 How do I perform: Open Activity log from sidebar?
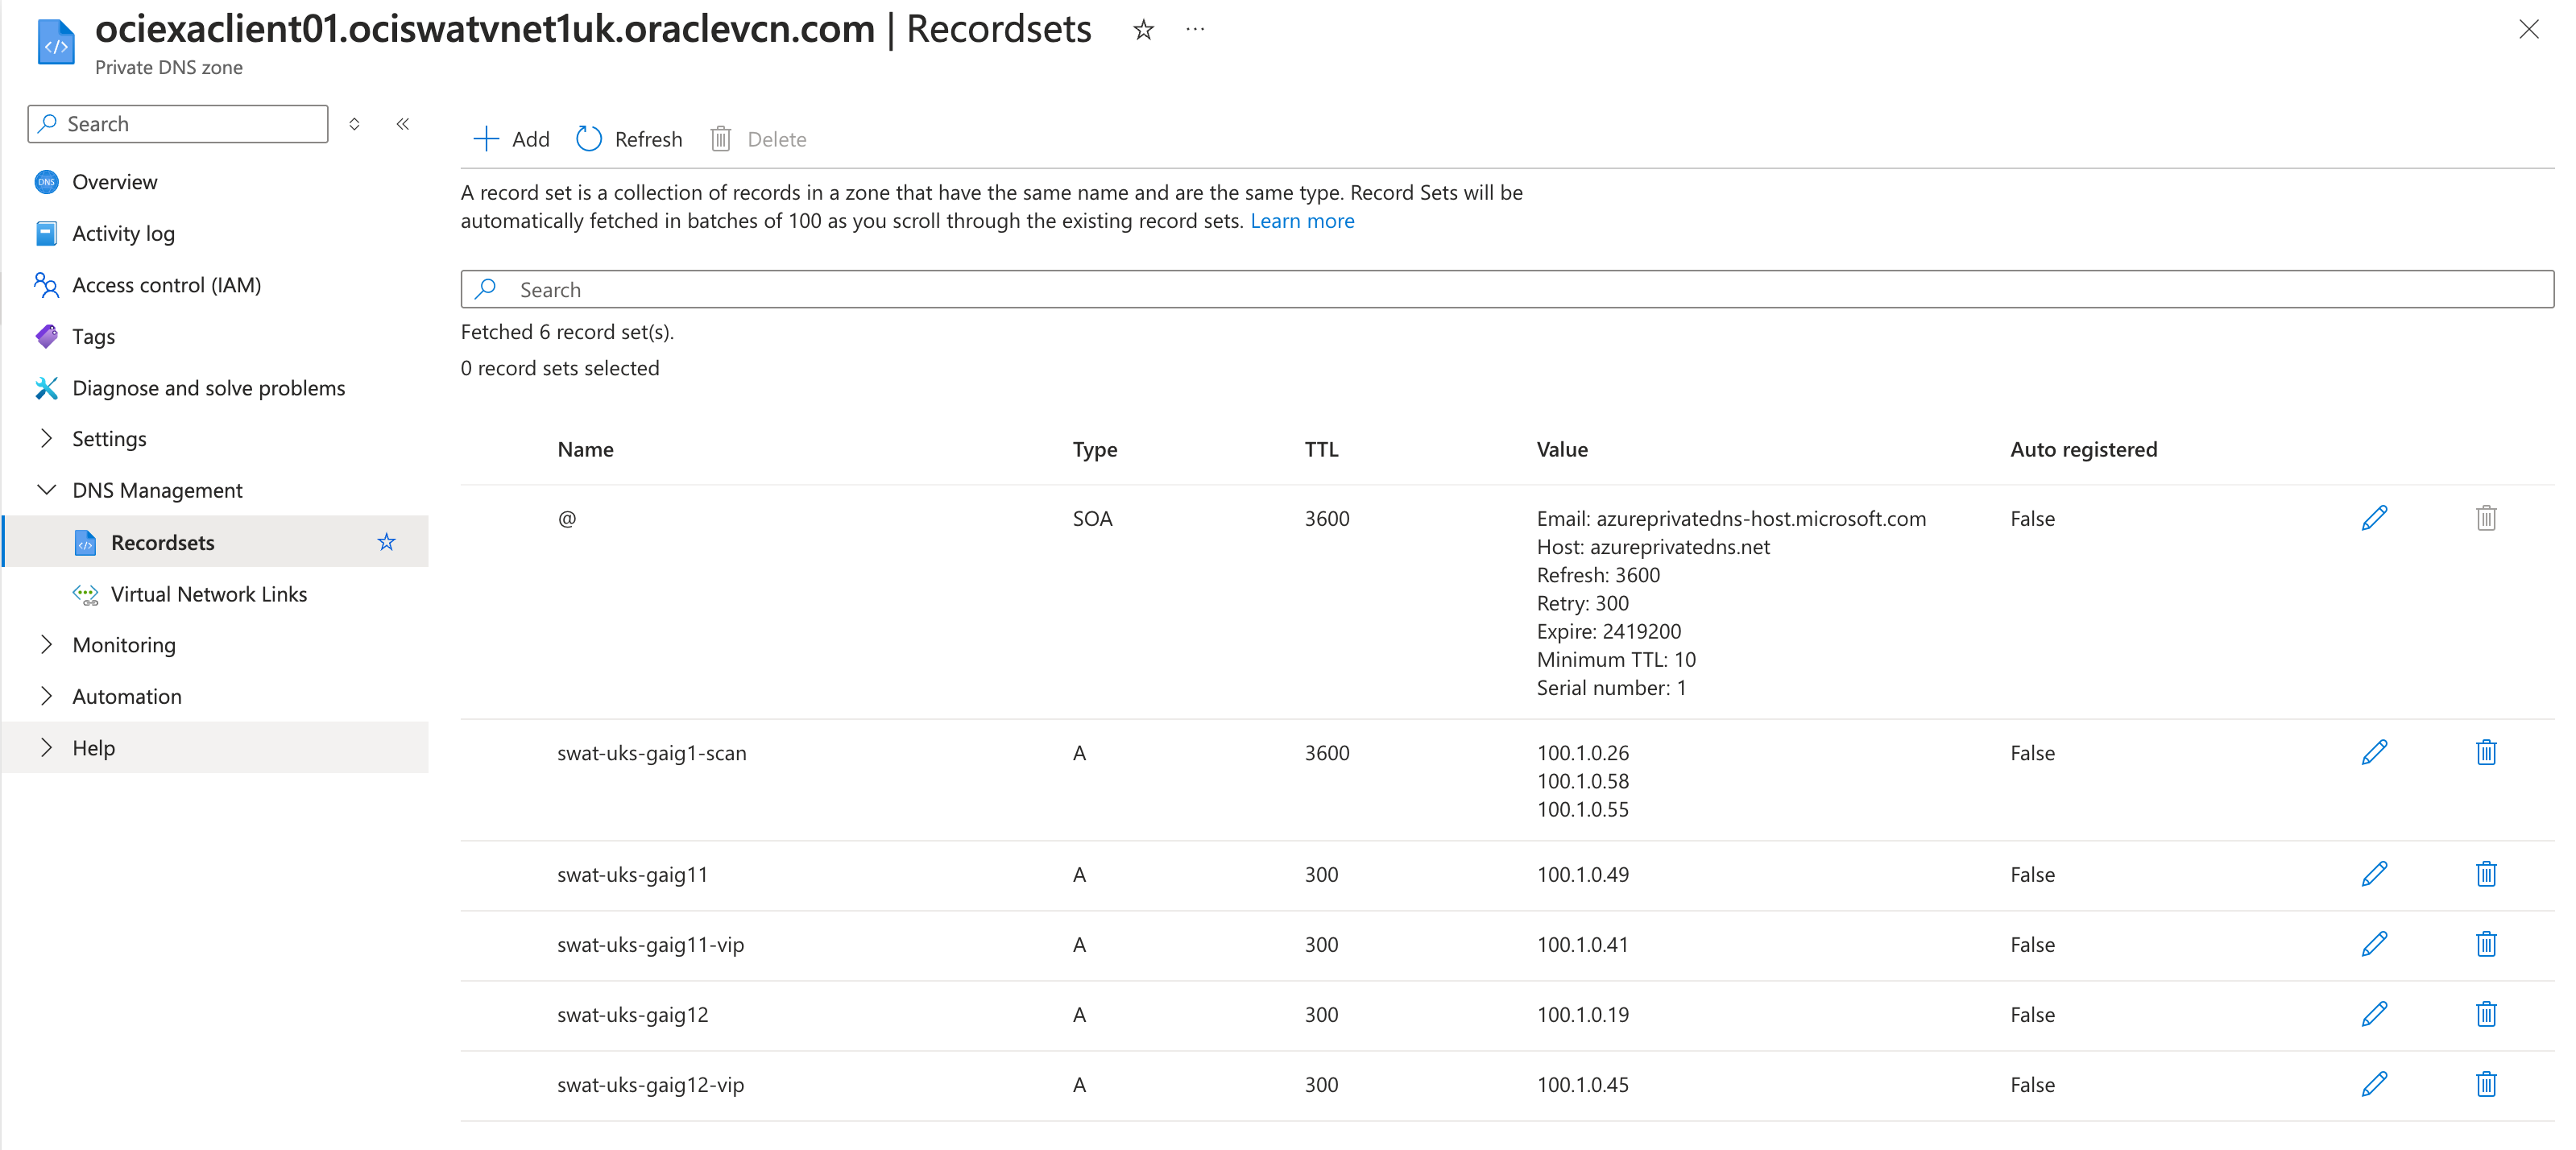(x=122, y=233)
